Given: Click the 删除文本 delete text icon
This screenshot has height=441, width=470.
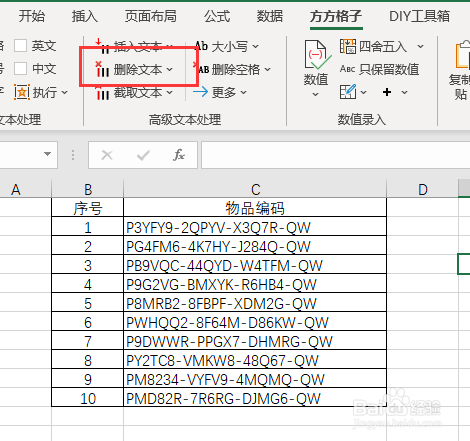Looking at the screenshot, I should point(102,69).
